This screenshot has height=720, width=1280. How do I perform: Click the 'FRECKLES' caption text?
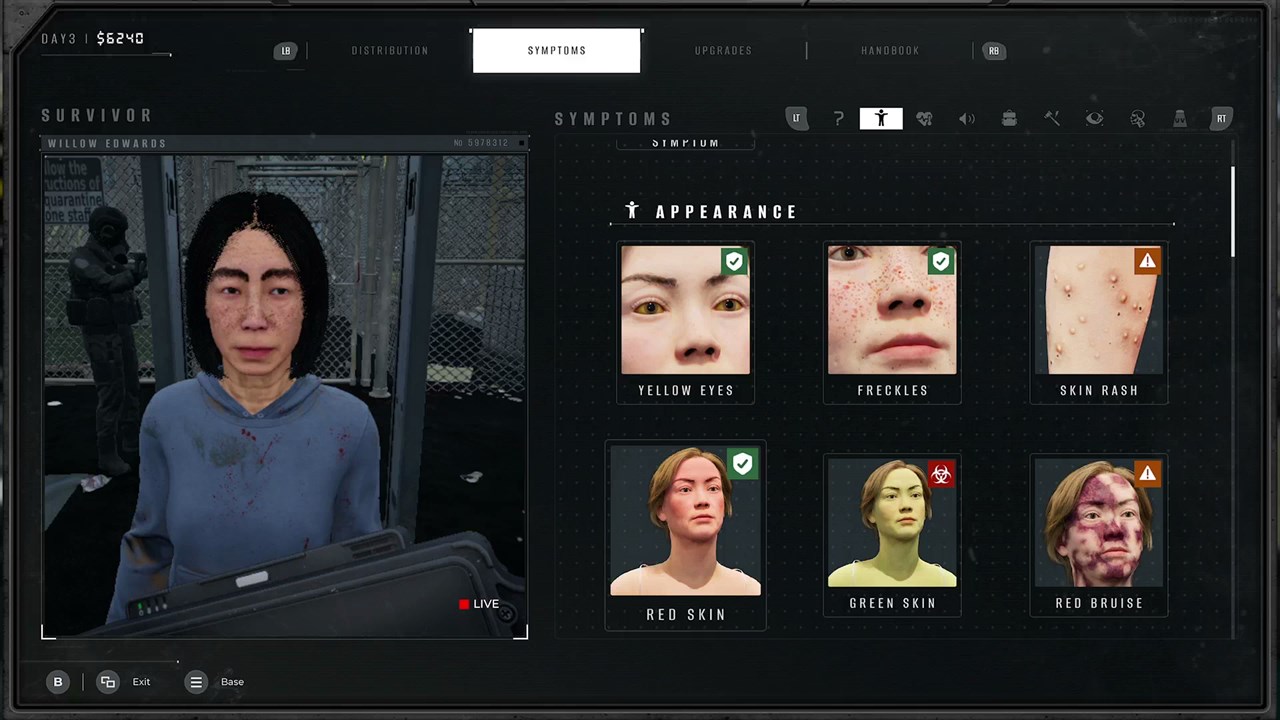click(x=892, y=391)
